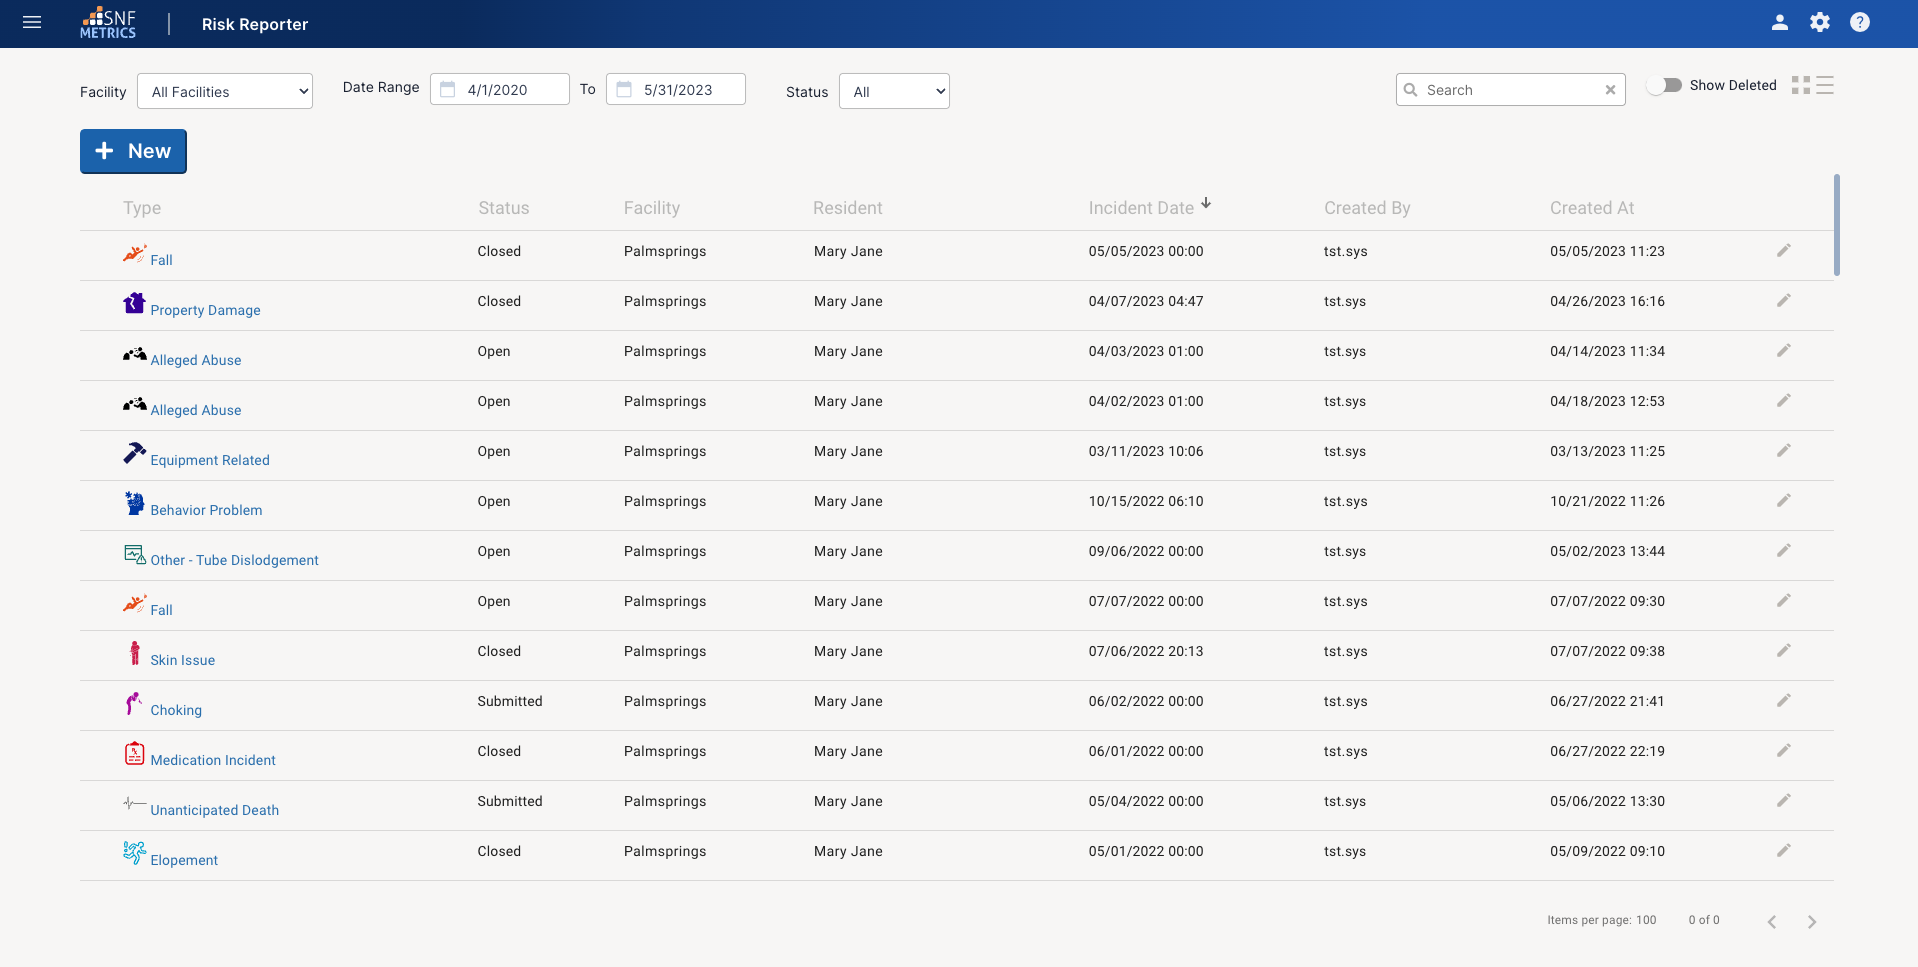Viewport: 1918px width, 967px height.
Task: Sort by the Resident column header
Action: pos(848,208)
